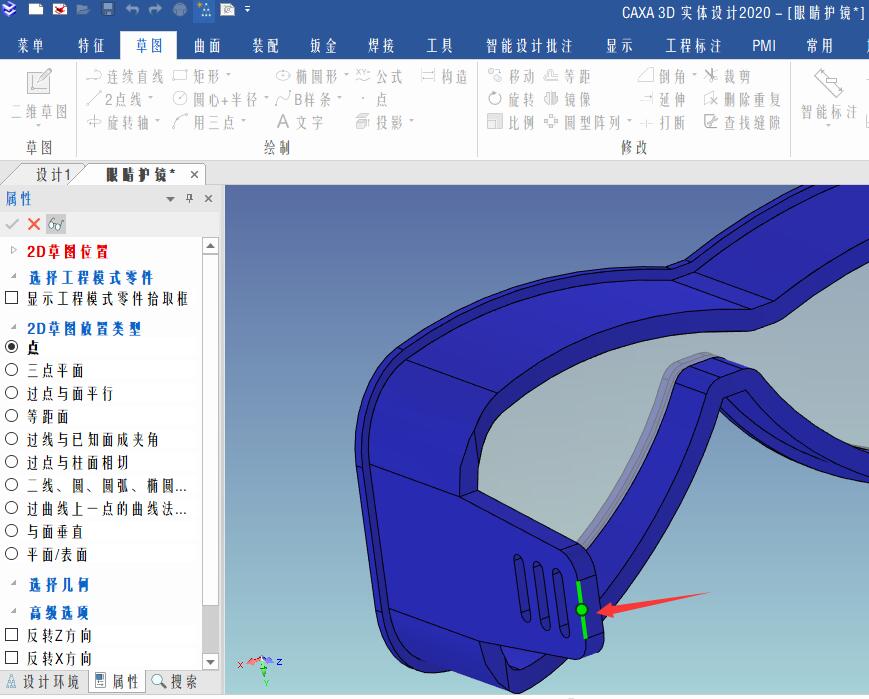Click the properties panel scrollbar down arrow
Viewport: 869px width, 699px height.
pos(209,661)
